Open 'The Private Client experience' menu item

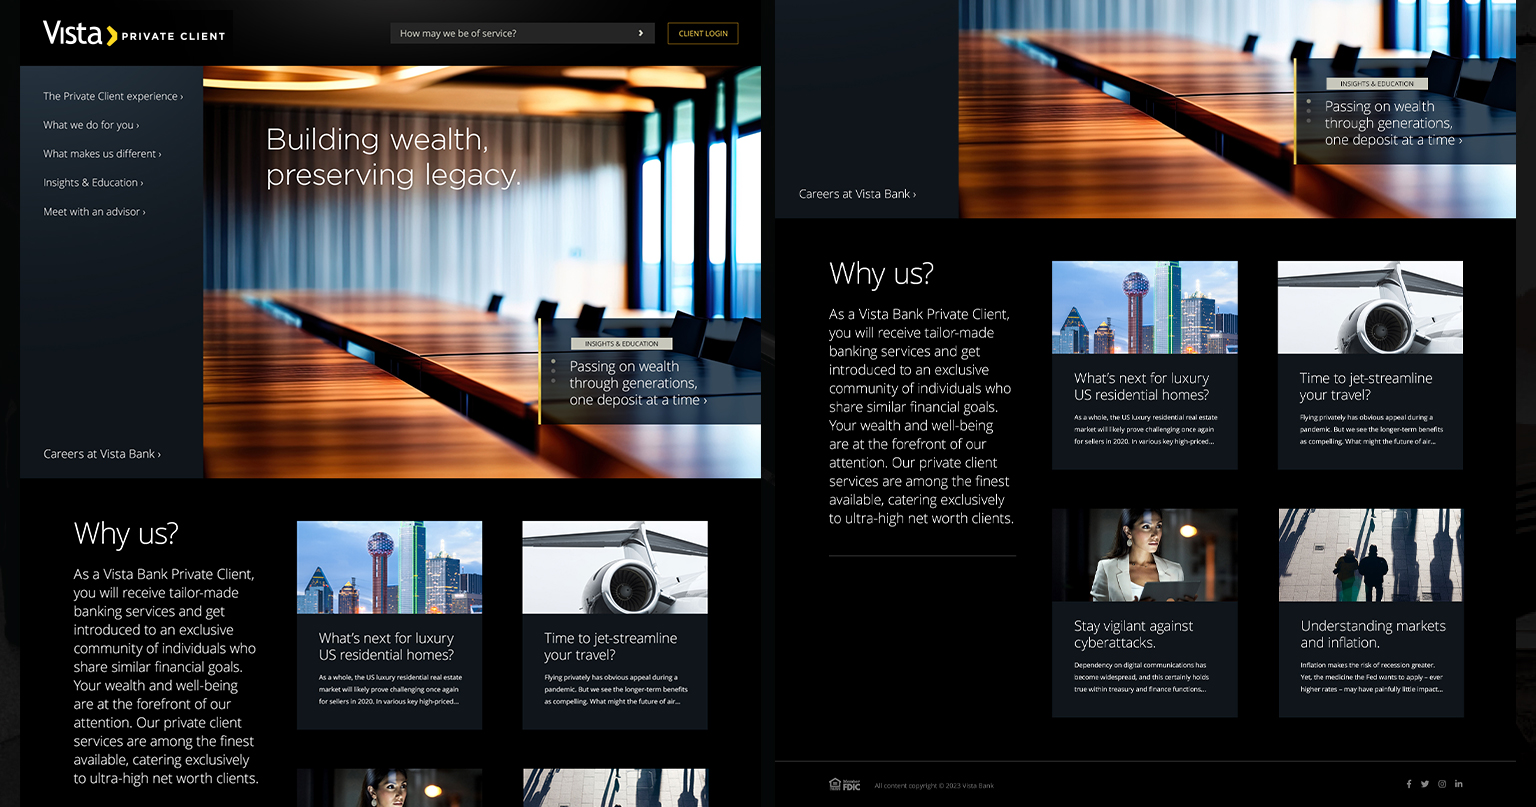coord(112,97)
